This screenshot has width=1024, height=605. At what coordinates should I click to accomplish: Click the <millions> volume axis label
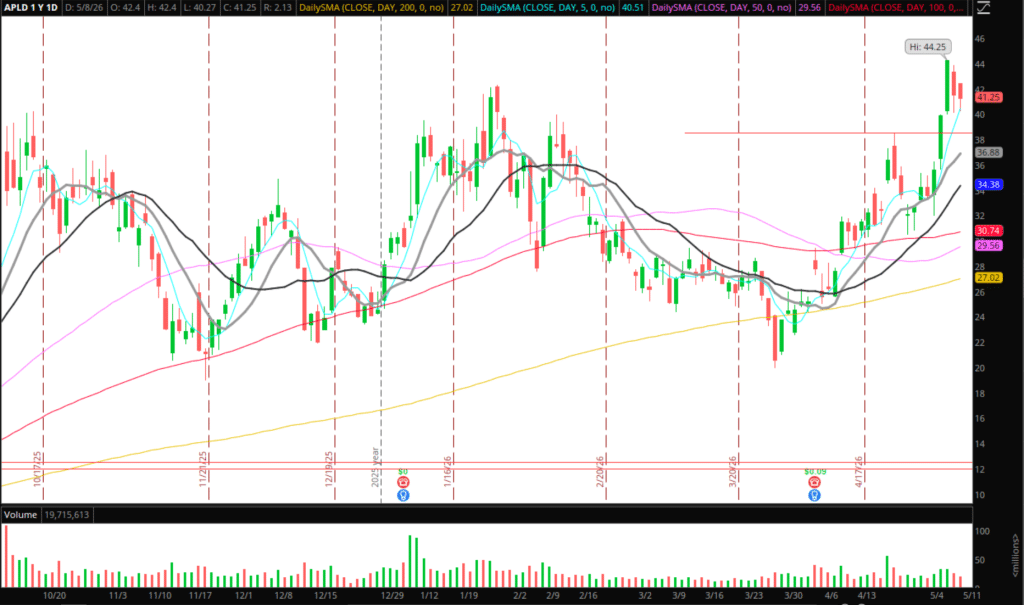click(1016, 555)
